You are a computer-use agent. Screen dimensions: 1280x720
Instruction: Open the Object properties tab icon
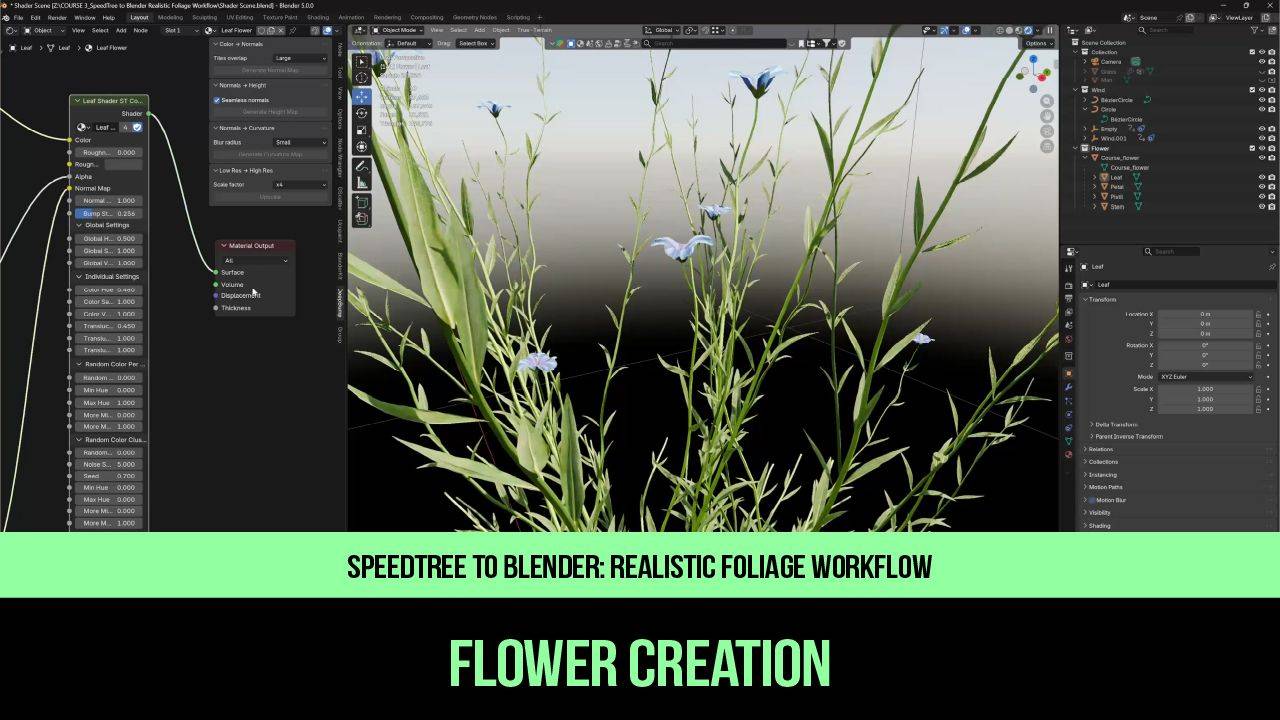1069,373
